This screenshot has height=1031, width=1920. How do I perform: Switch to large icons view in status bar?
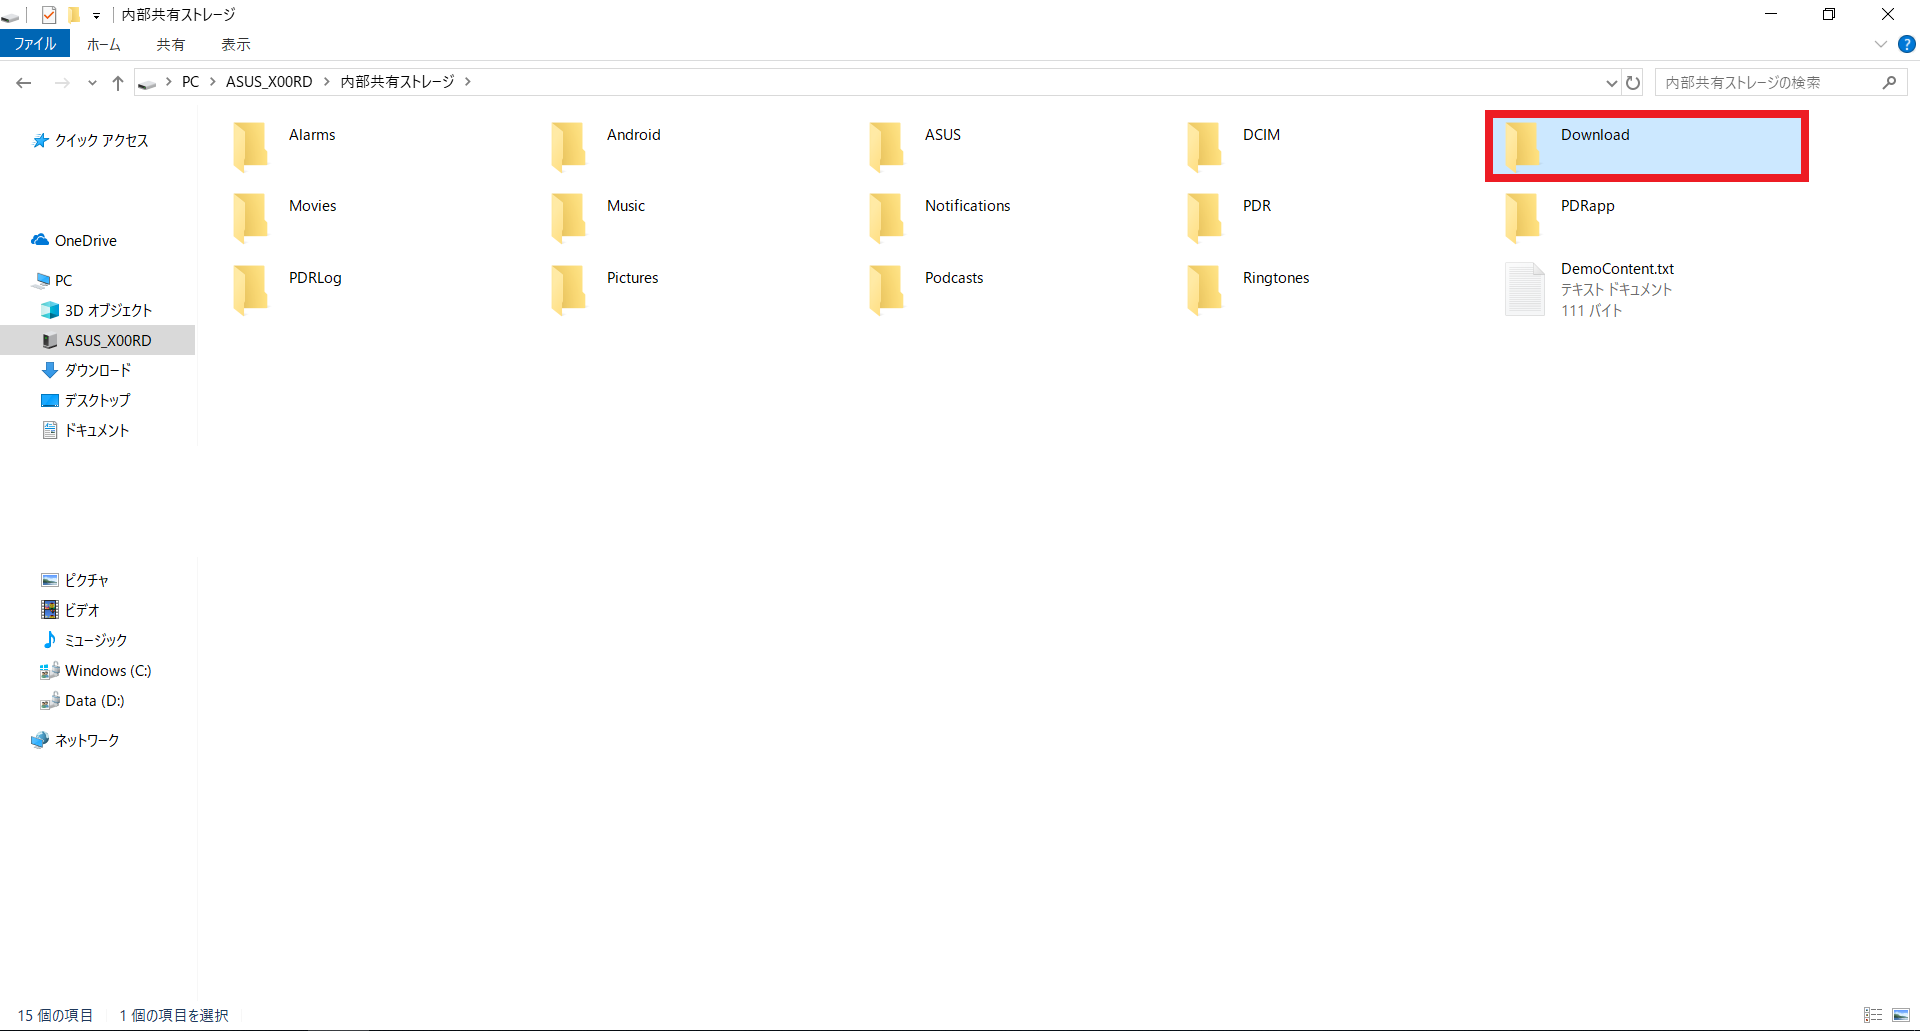(x=1901, y=1015)
